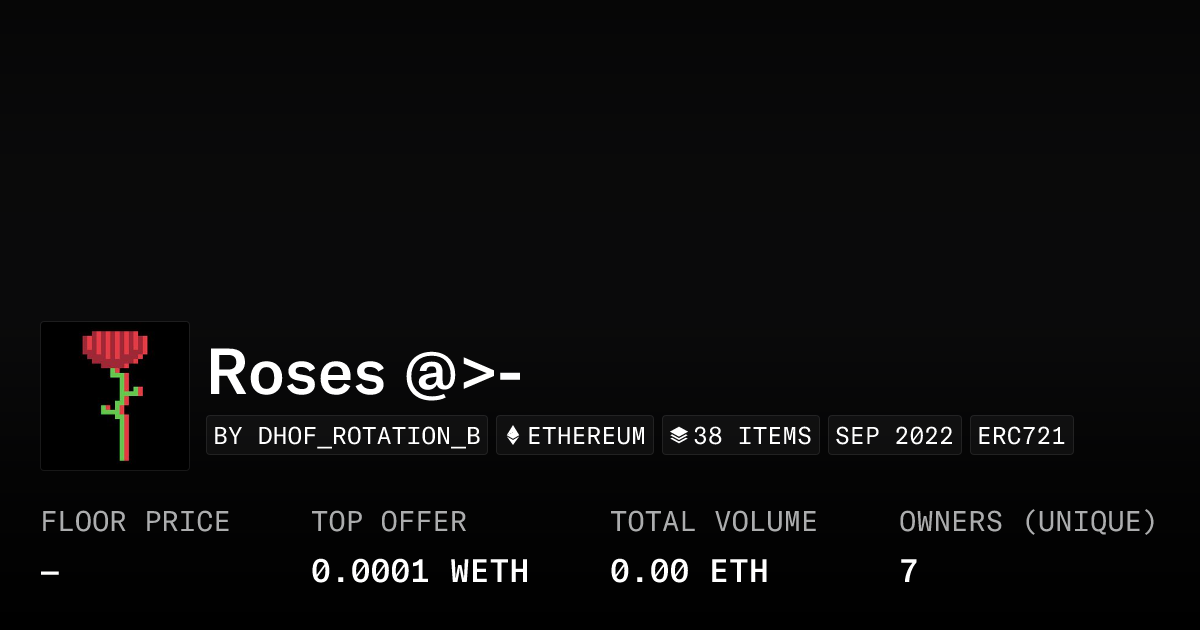The height and width of the screenshot is (630, 1200).
Task: Click the FLOOR PRICE stat label
Action: coord(135,522)
